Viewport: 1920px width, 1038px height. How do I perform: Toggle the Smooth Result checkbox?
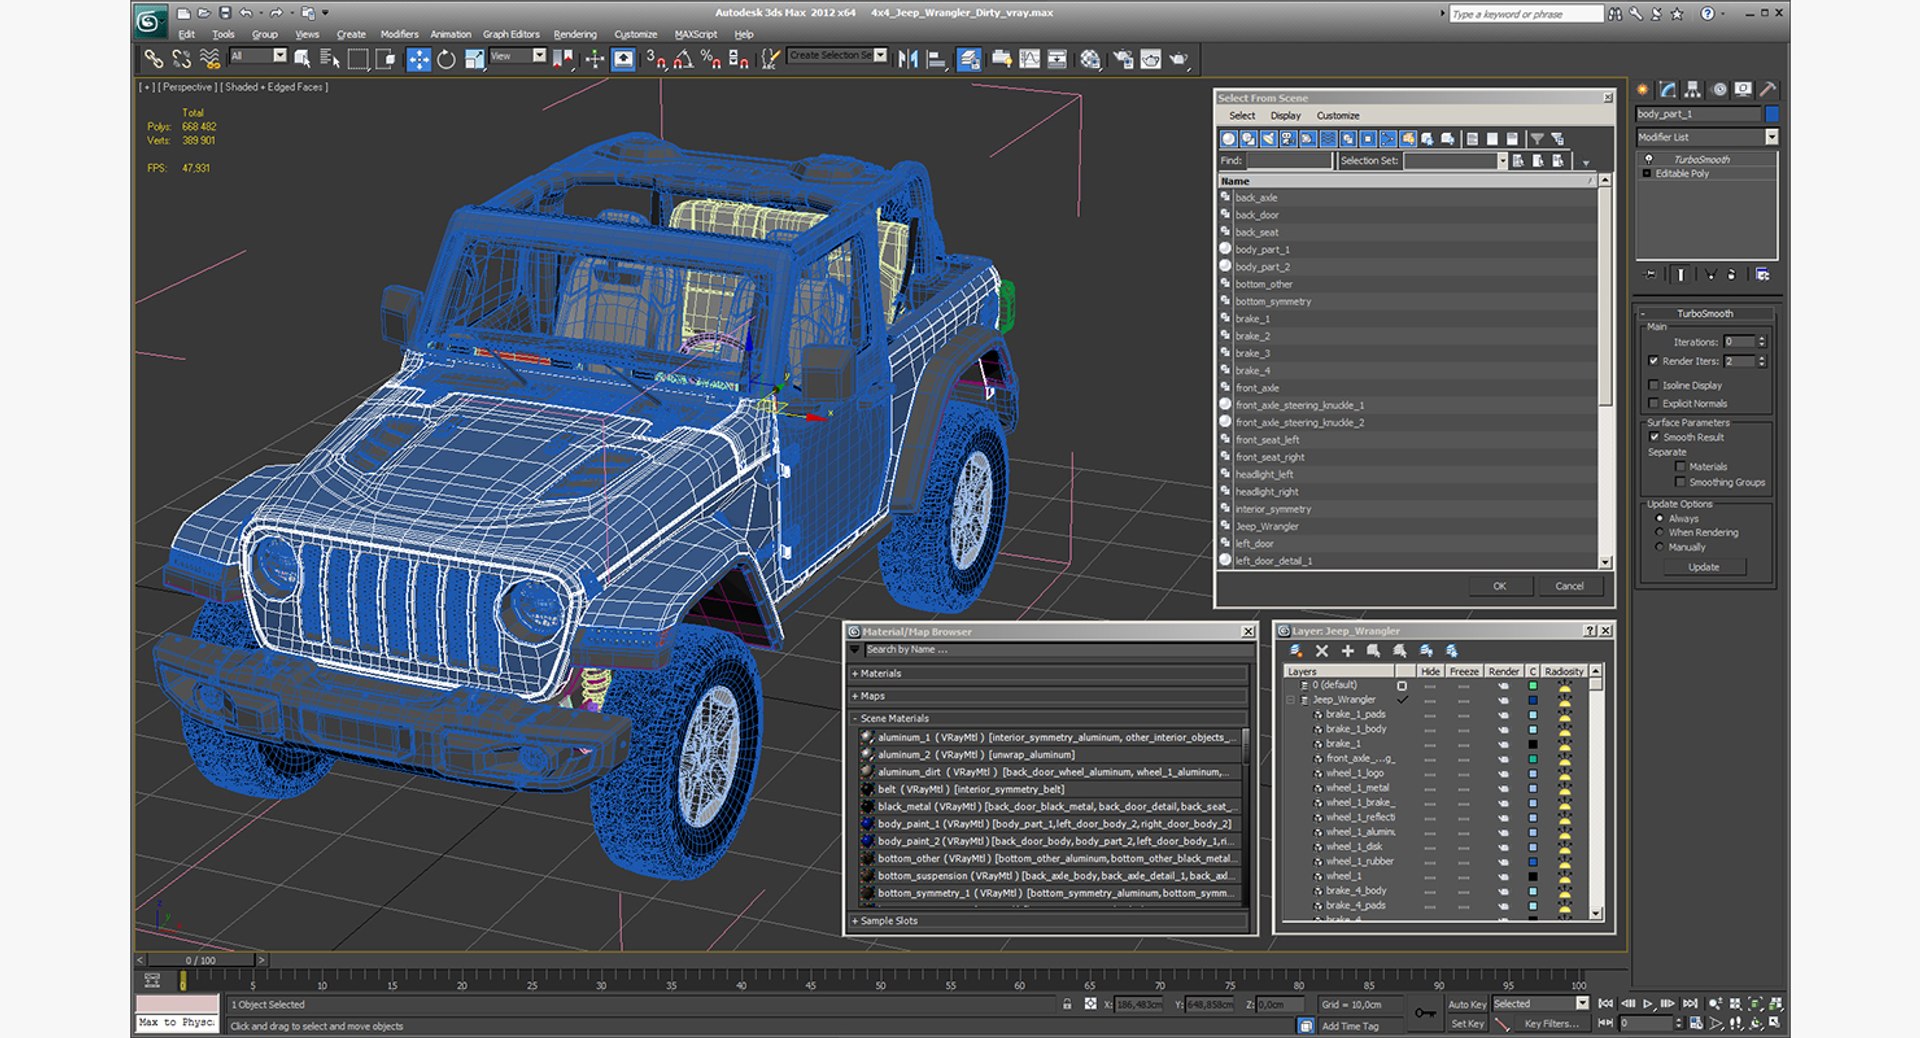(1654, 437)
